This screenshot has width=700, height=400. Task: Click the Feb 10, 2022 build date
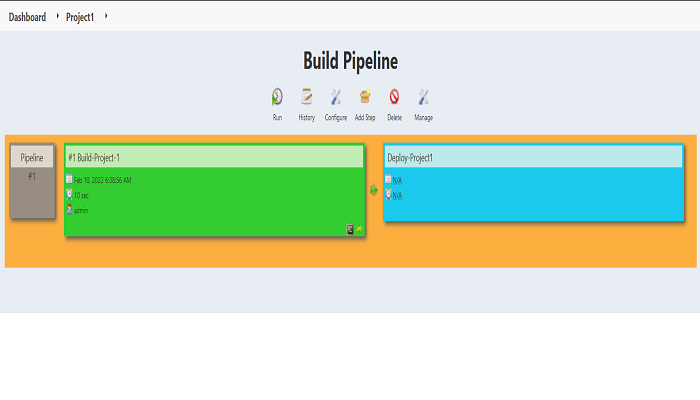[x=103, y=180]
